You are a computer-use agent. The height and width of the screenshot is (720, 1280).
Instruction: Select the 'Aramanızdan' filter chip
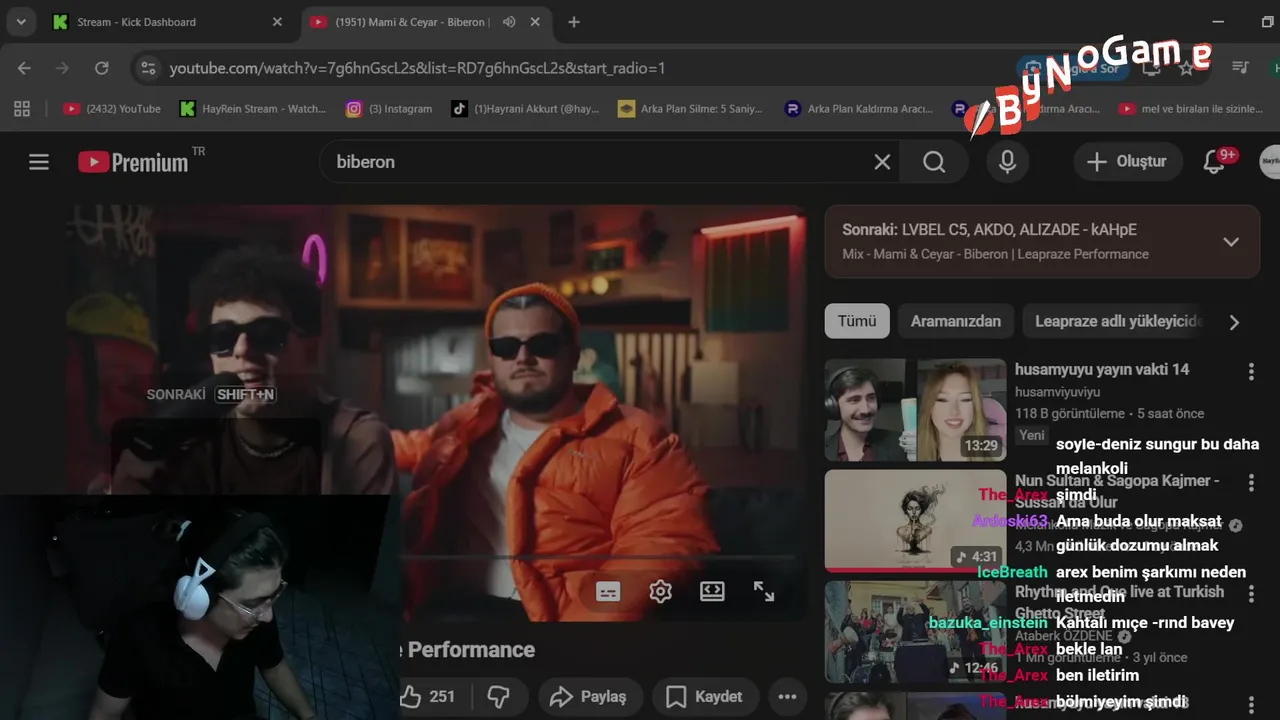[955, 321]
